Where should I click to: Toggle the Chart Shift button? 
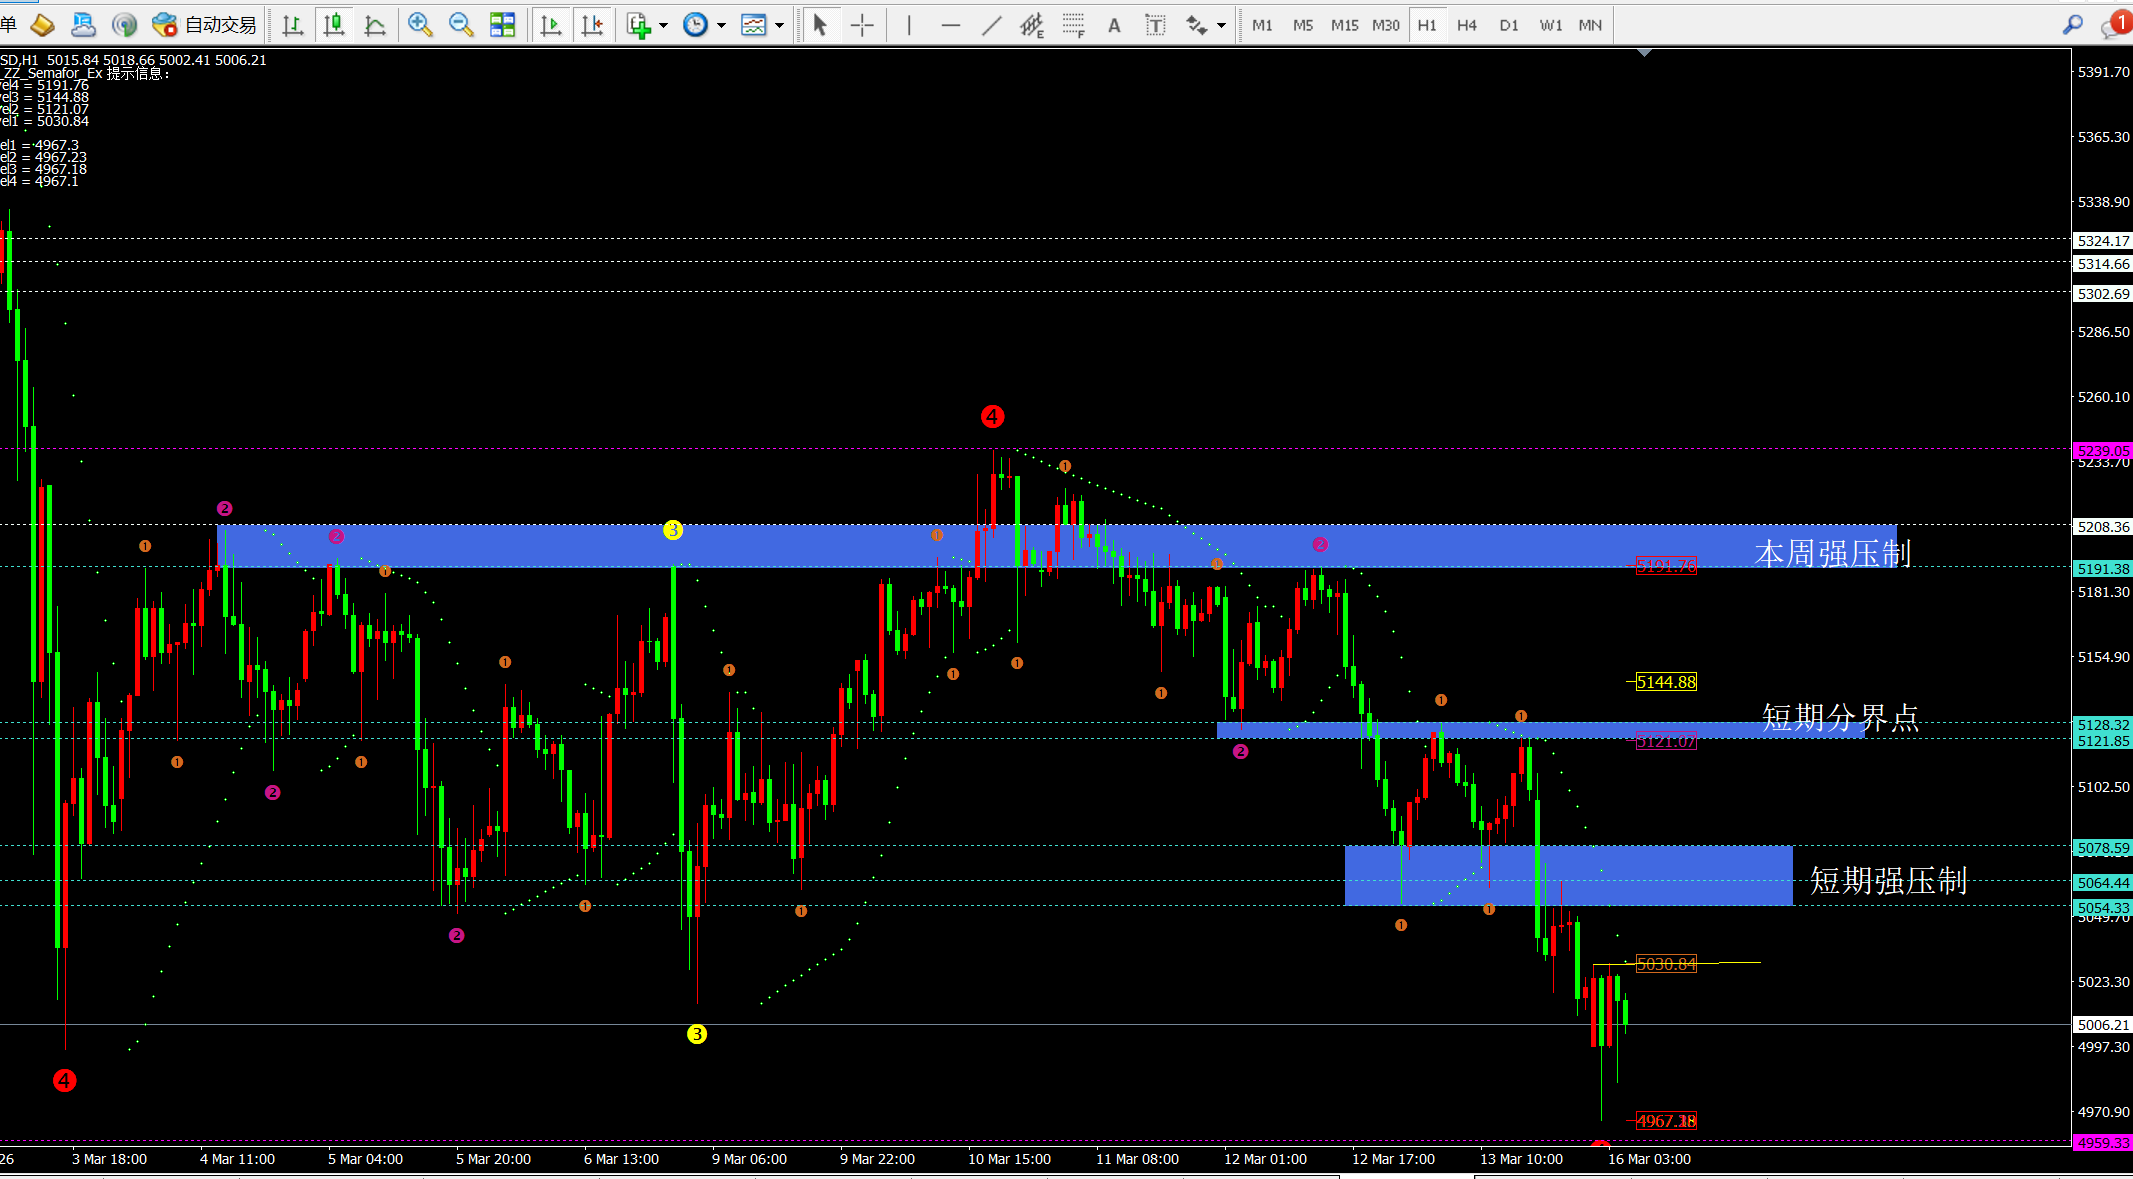(x=592, y=25)
